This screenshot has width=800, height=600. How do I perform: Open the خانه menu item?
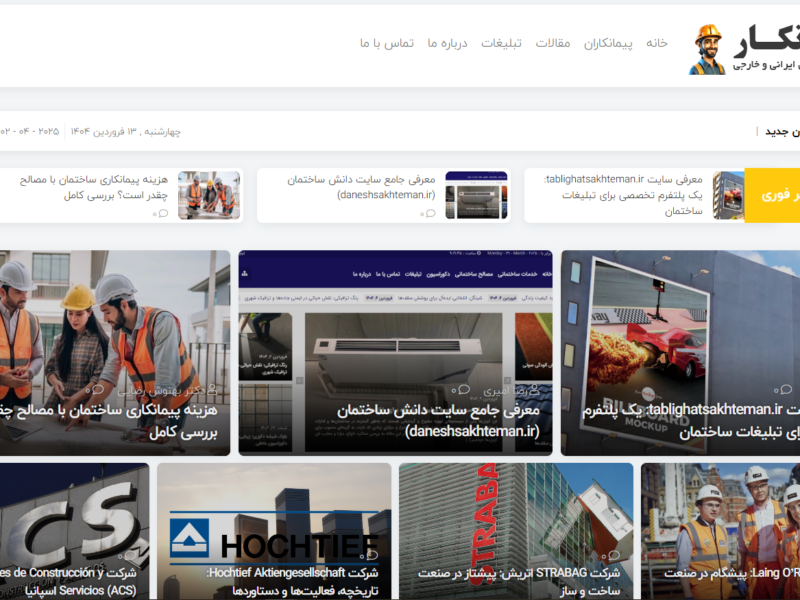point(657,43)
